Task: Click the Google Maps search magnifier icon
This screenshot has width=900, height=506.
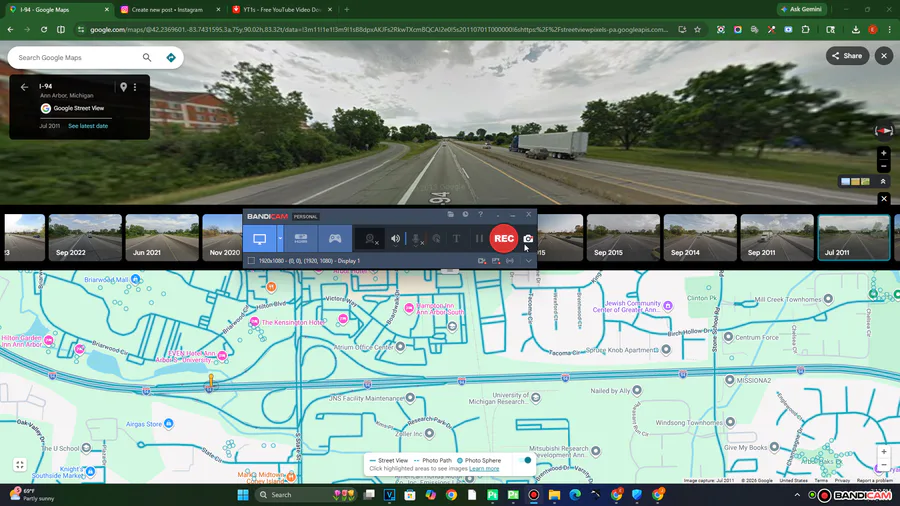Action: coord(147,57)
